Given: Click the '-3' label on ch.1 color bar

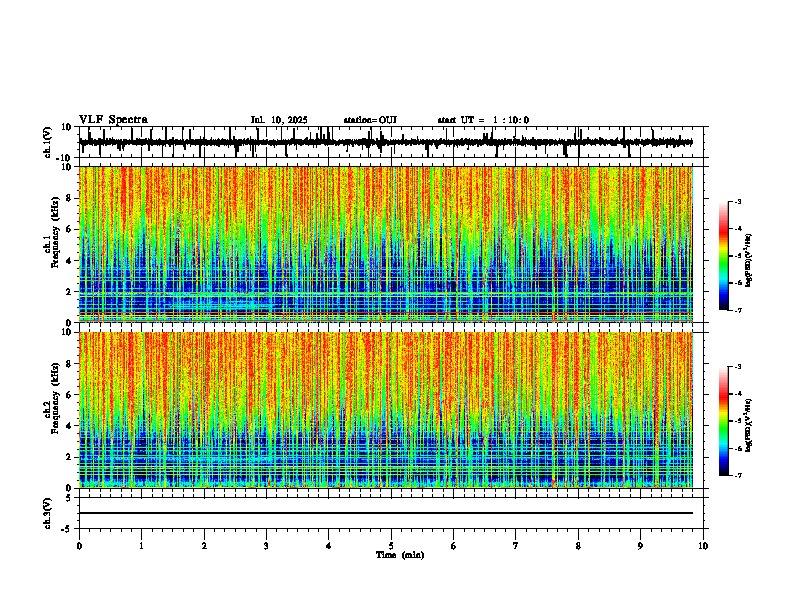Looking at the screenshot, I should 737,202.
